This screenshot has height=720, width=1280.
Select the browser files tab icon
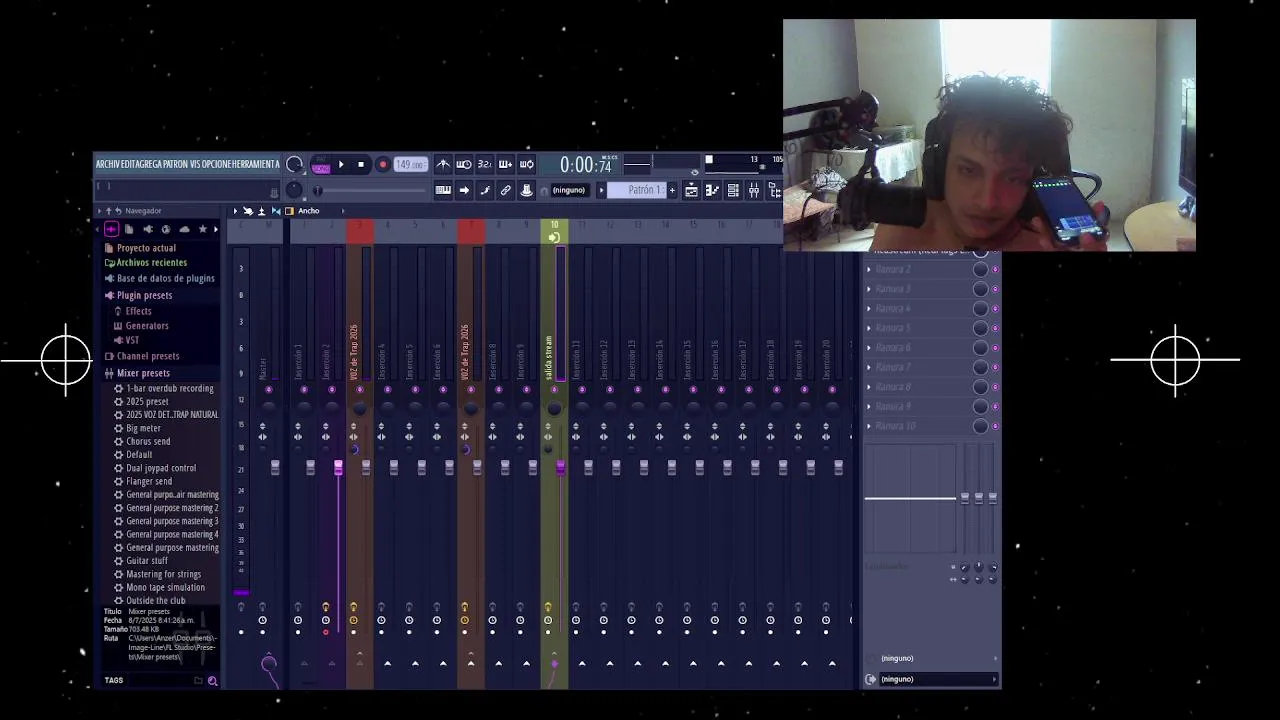click(x=130, y=229)
